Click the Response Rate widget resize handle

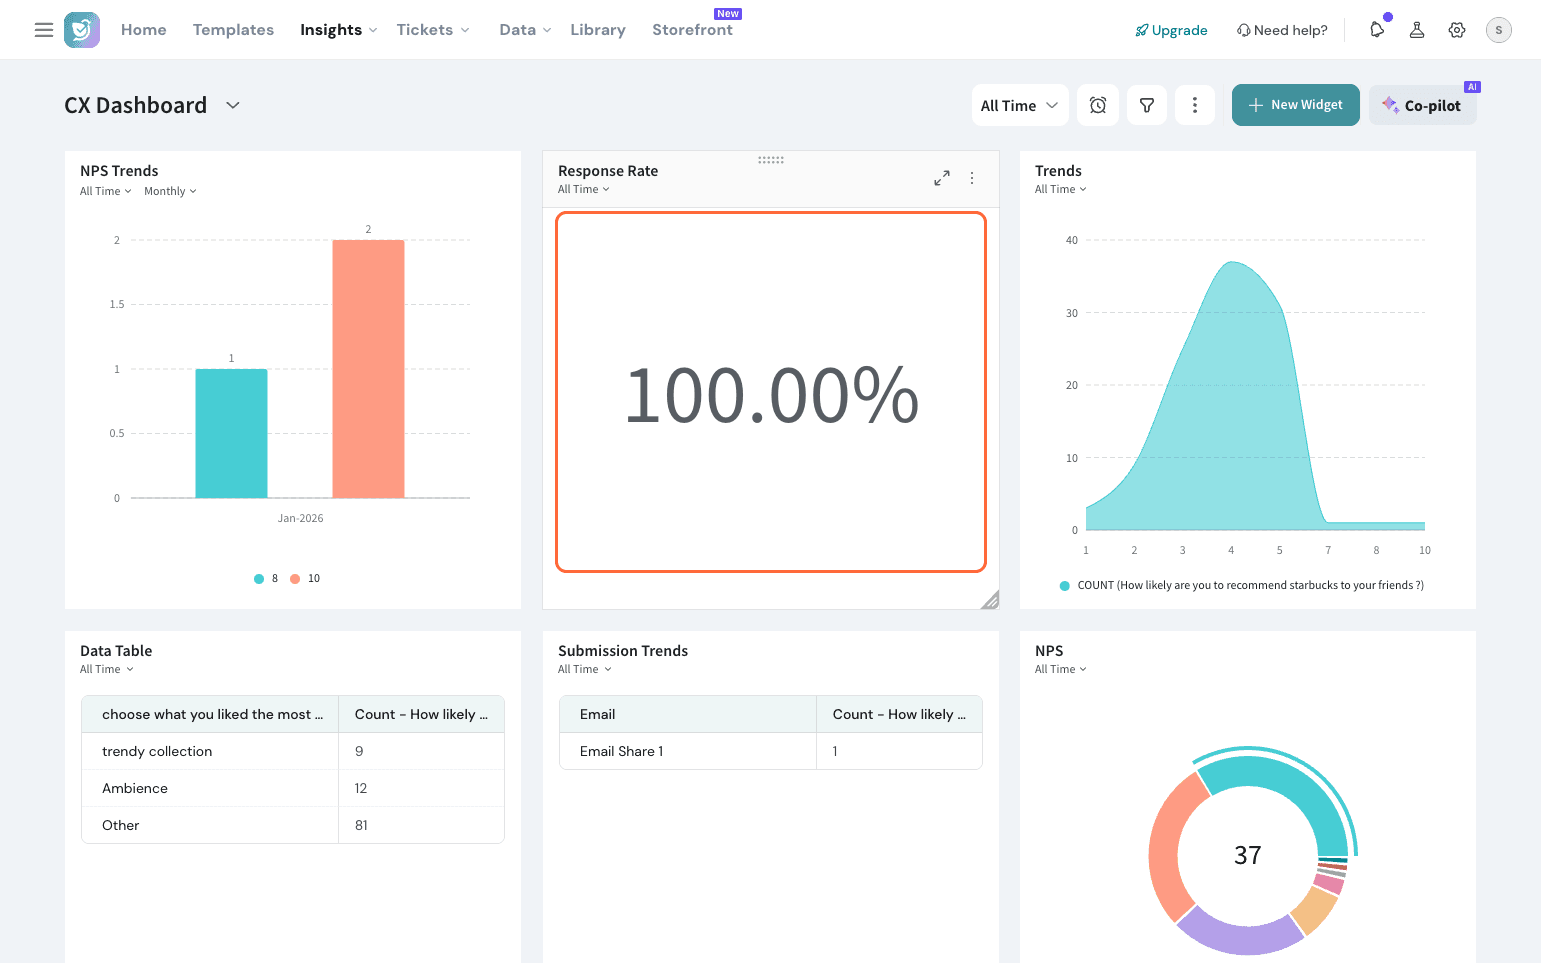pyautogui.click(x=990, y=600)
